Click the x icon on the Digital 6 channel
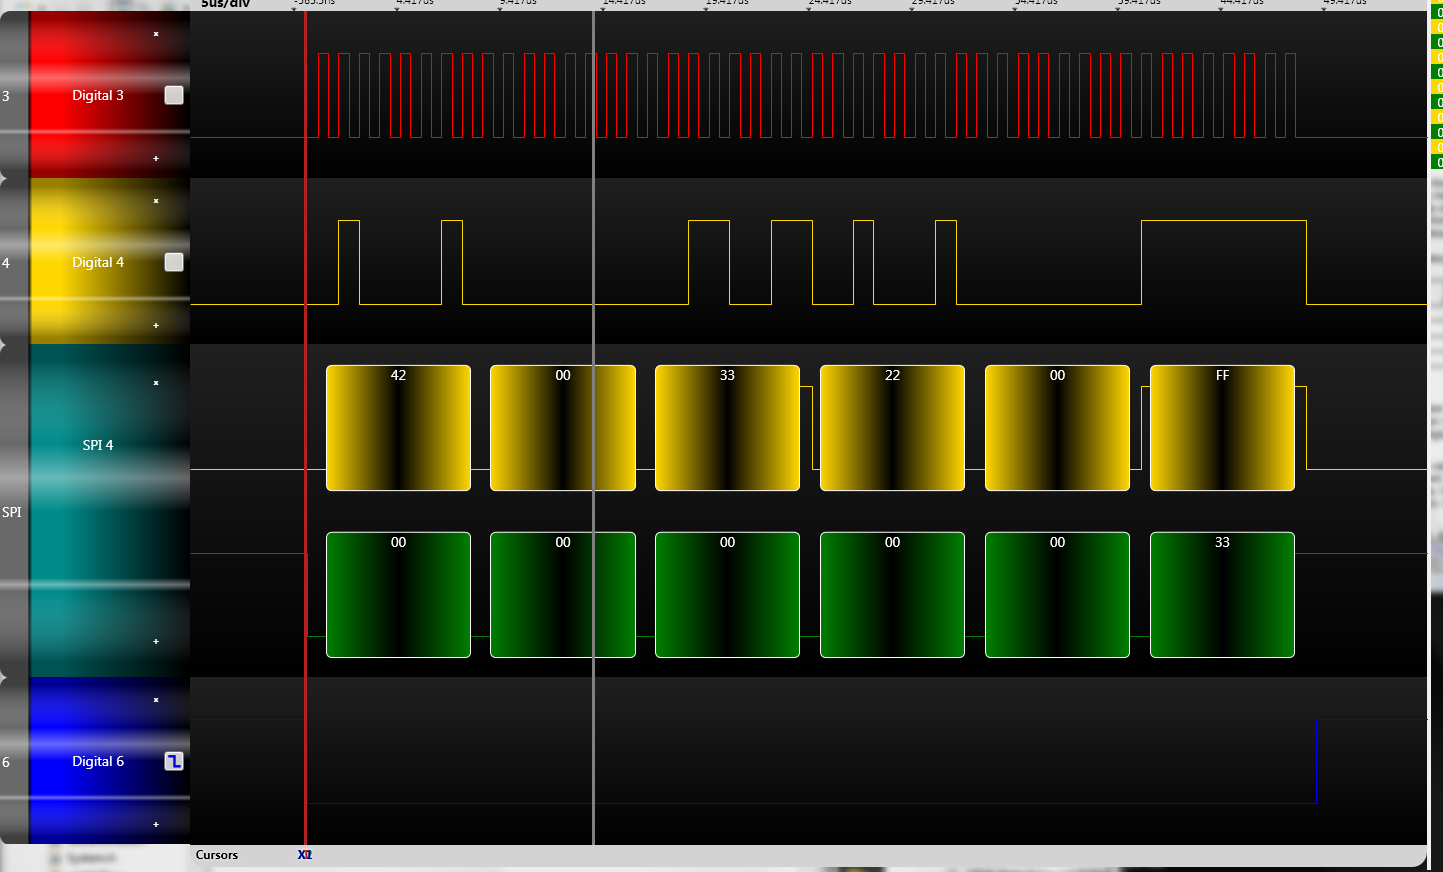1443x872 pixels. (156, 700)
